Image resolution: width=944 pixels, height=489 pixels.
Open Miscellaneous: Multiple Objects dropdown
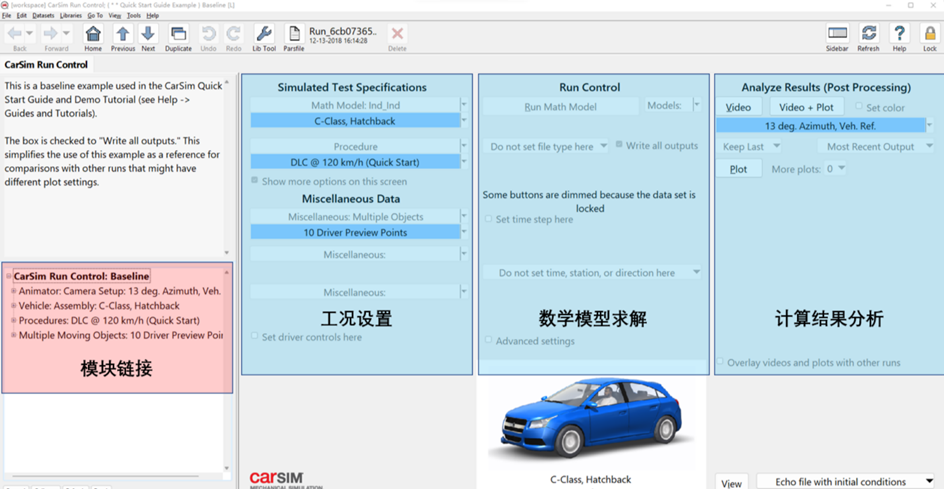(464, 216)
